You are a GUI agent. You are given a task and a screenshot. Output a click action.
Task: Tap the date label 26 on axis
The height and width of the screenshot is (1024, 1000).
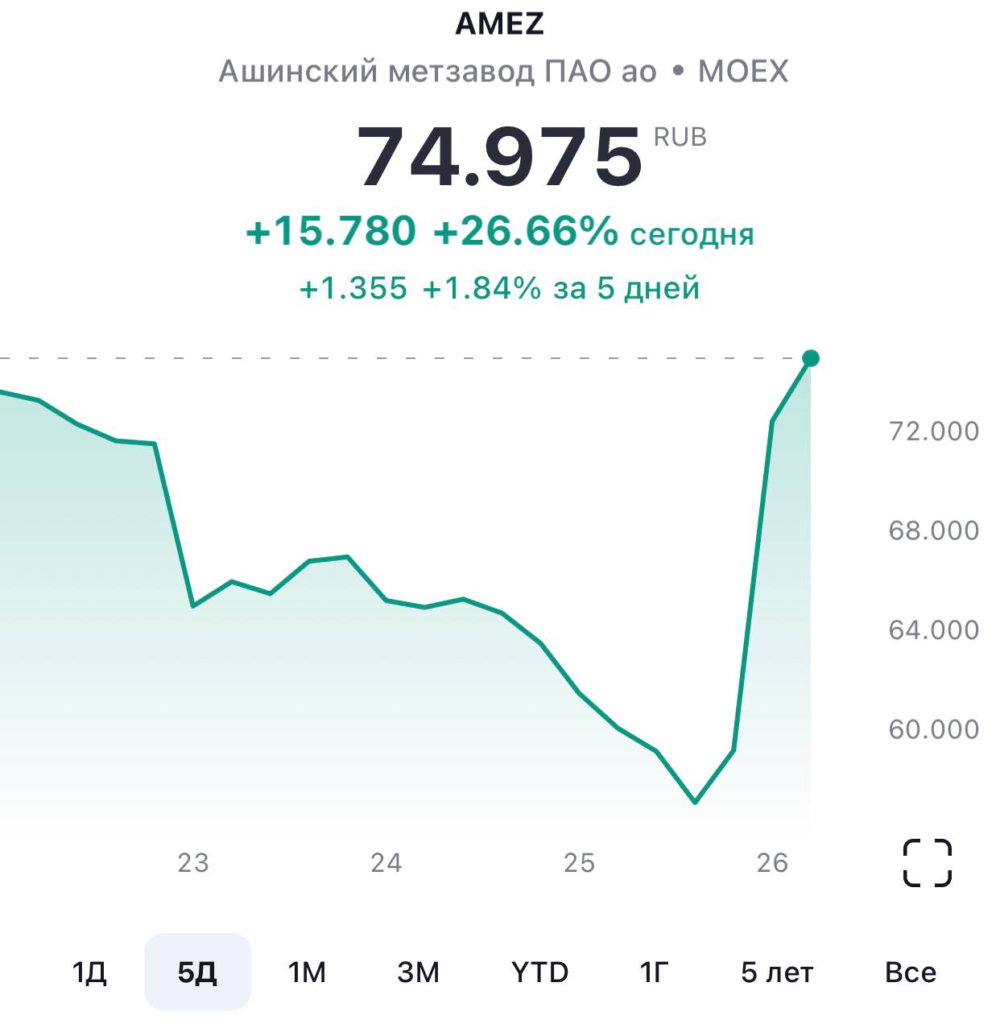(773, 863)
